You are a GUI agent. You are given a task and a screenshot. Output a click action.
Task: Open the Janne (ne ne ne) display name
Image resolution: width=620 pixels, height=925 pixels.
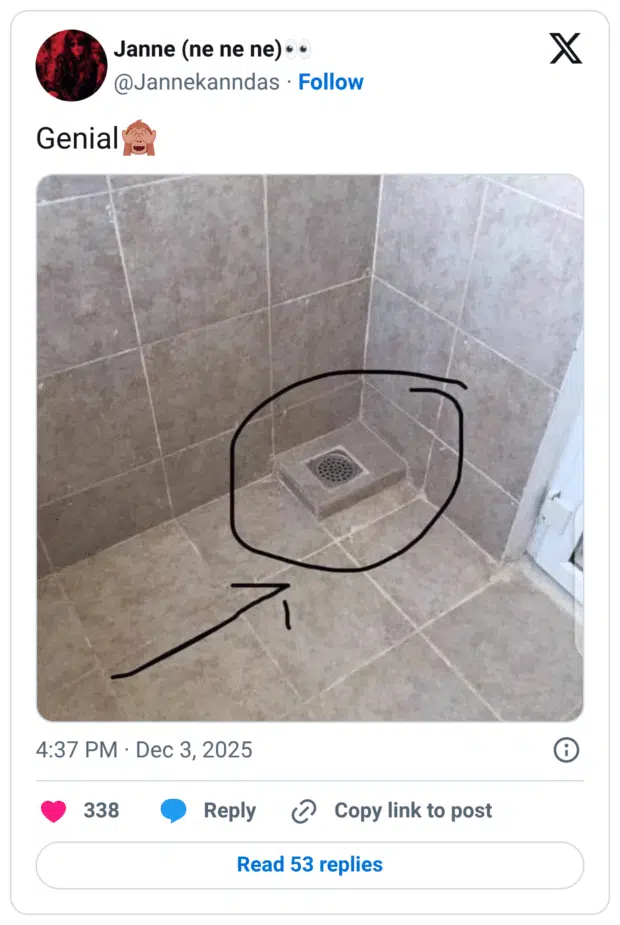[x=198, y=49]
